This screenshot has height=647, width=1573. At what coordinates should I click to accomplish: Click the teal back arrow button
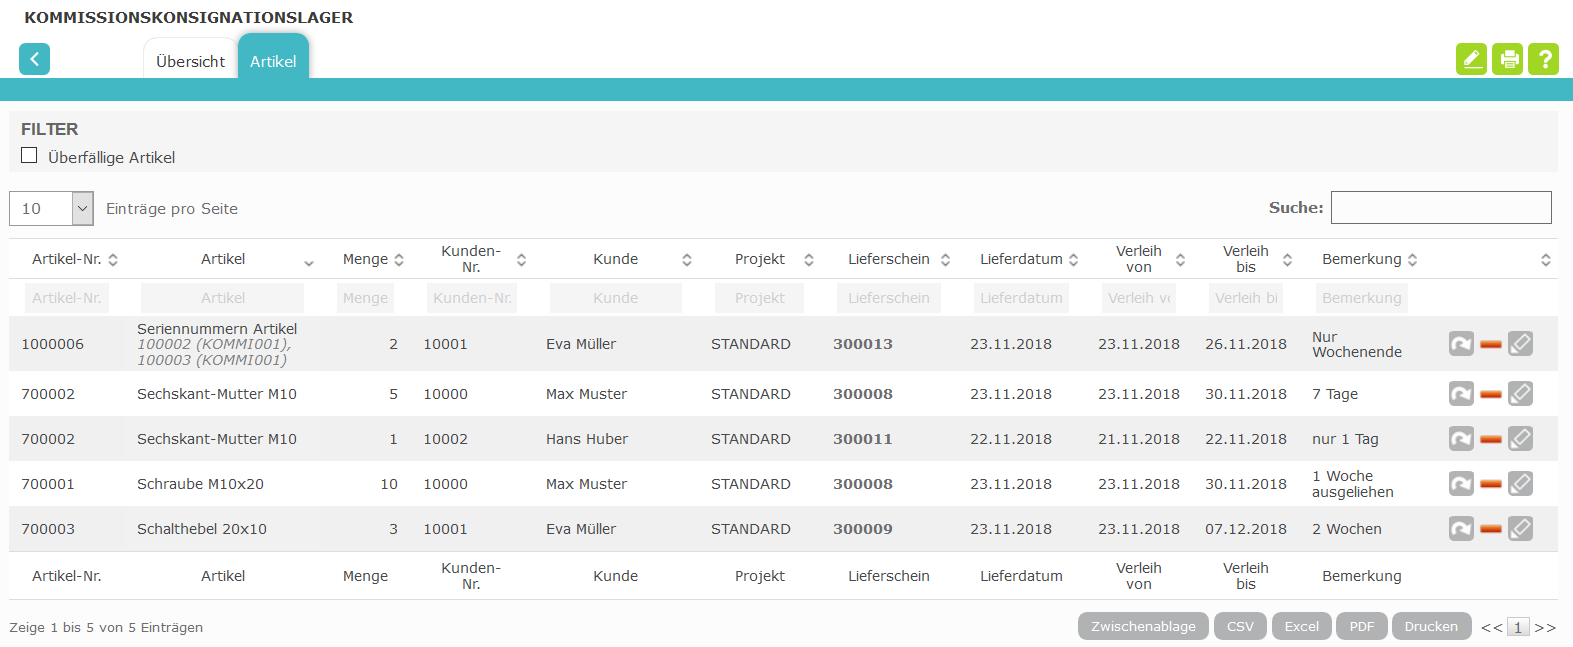pos(34,59)
